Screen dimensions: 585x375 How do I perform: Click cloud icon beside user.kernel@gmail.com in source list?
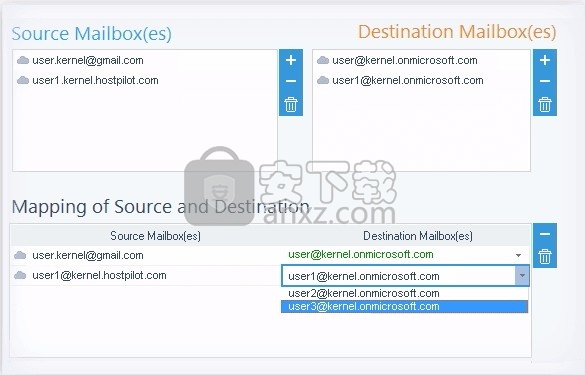[23, 60]
